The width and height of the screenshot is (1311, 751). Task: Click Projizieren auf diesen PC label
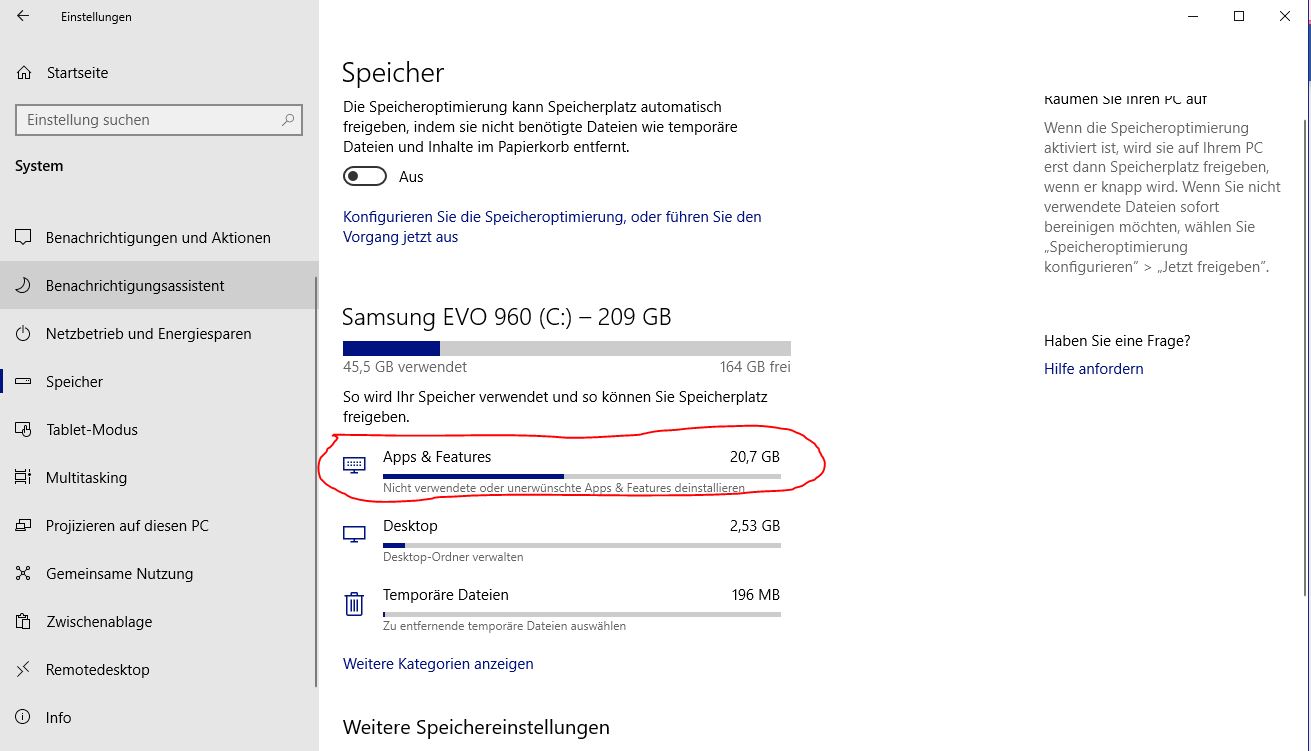point(127,526)
